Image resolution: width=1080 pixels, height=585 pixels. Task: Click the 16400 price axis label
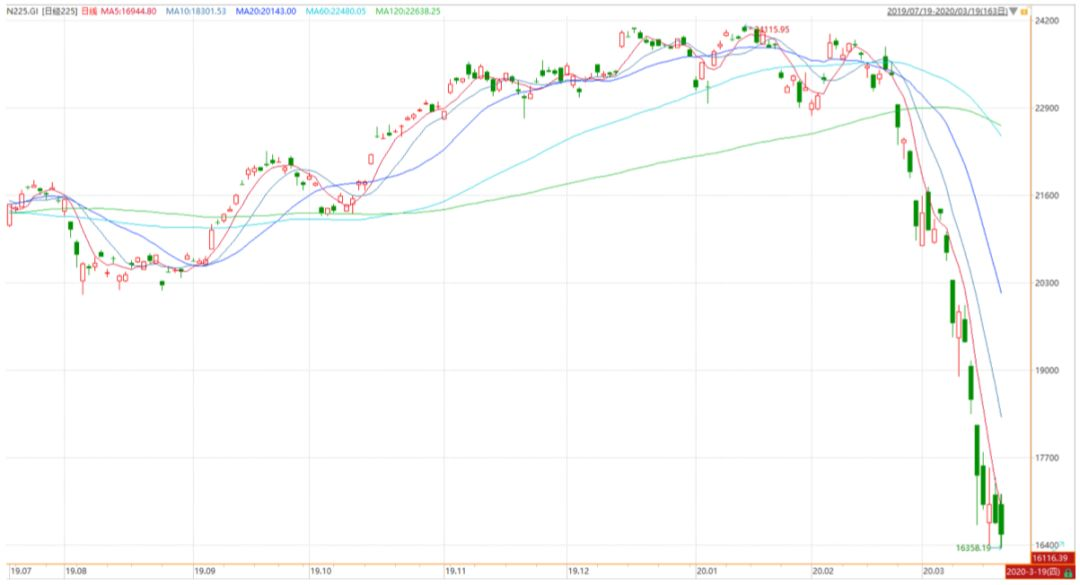pyautogui.click(x=1047, y=545)
